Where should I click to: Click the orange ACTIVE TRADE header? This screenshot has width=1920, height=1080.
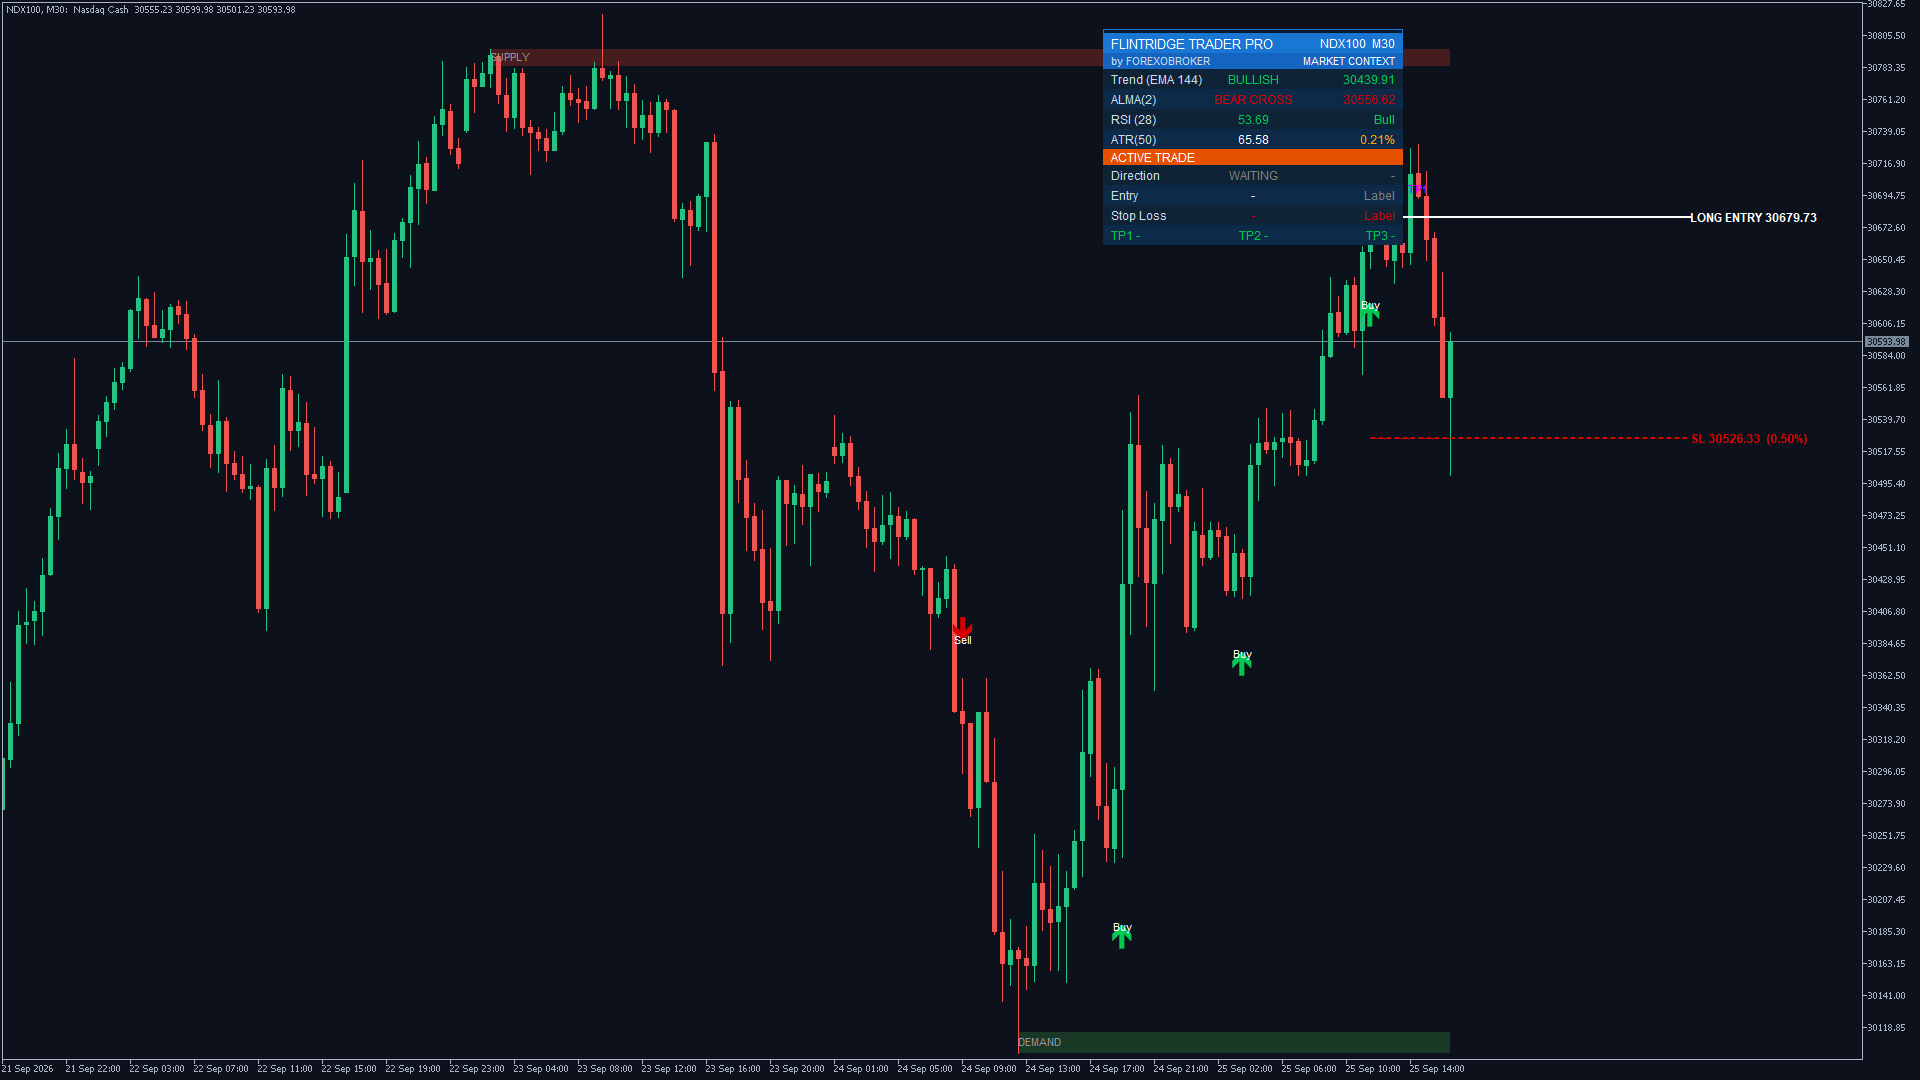point(1253,158)
